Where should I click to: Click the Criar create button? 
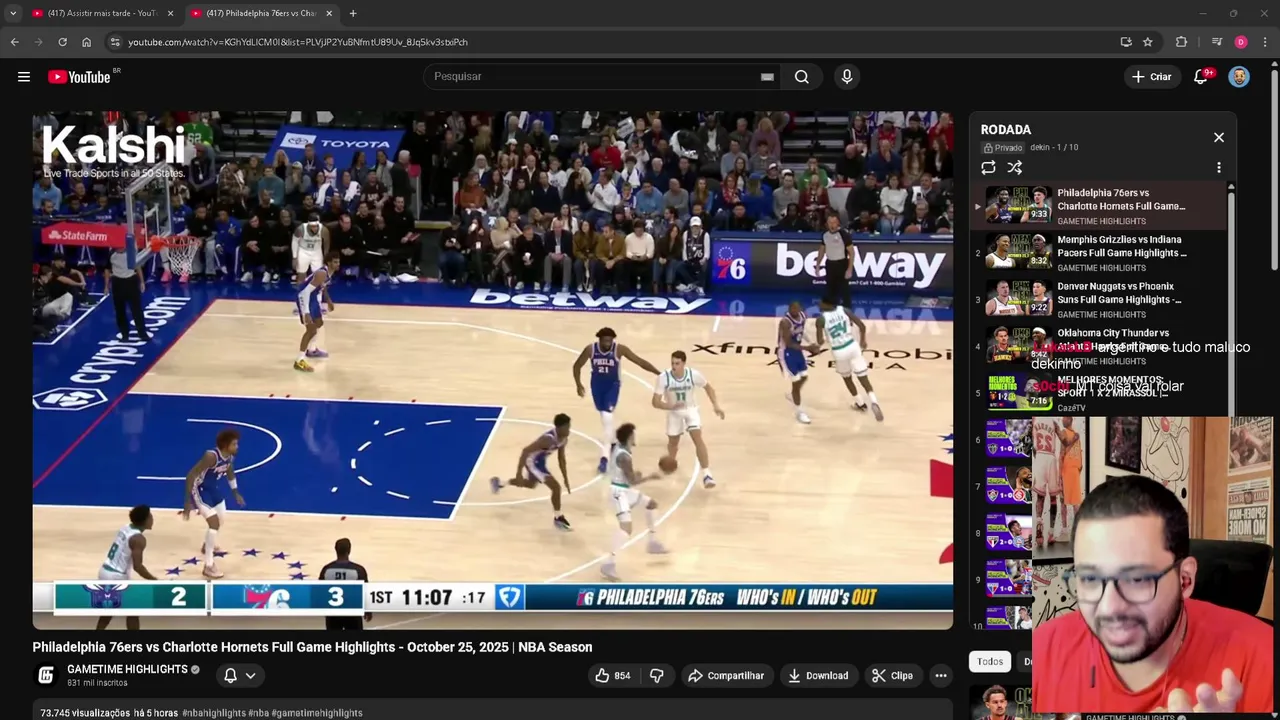point(1151,77)
